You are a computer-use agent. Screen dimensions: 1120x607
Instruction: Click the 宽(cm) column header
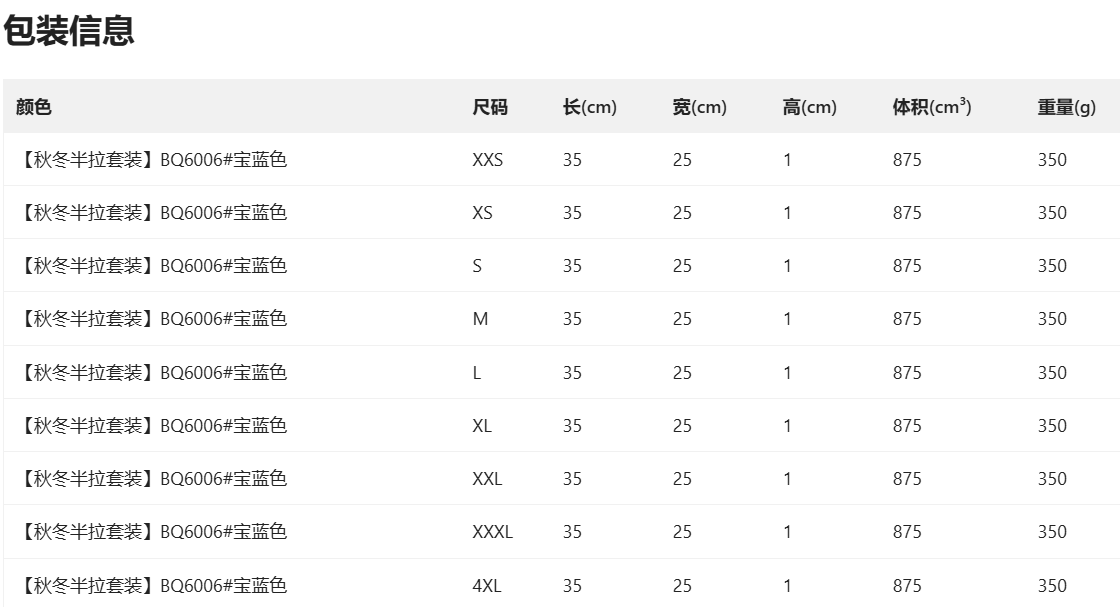(x=700, y=107)
